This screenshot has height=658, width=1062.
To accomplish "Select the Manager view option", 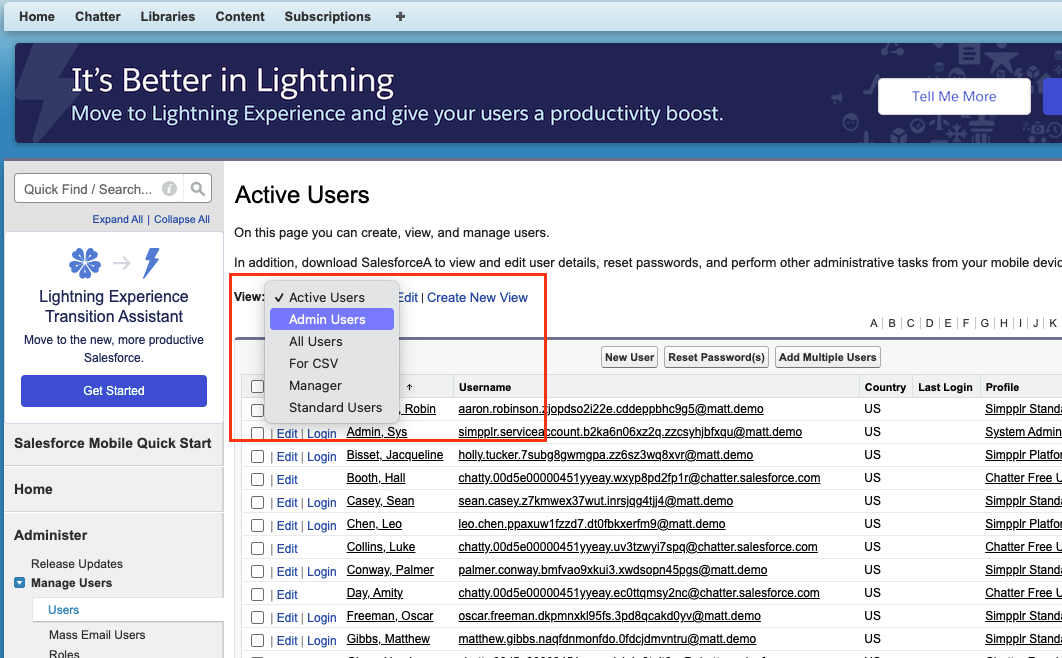I will [x=332, y=385].
